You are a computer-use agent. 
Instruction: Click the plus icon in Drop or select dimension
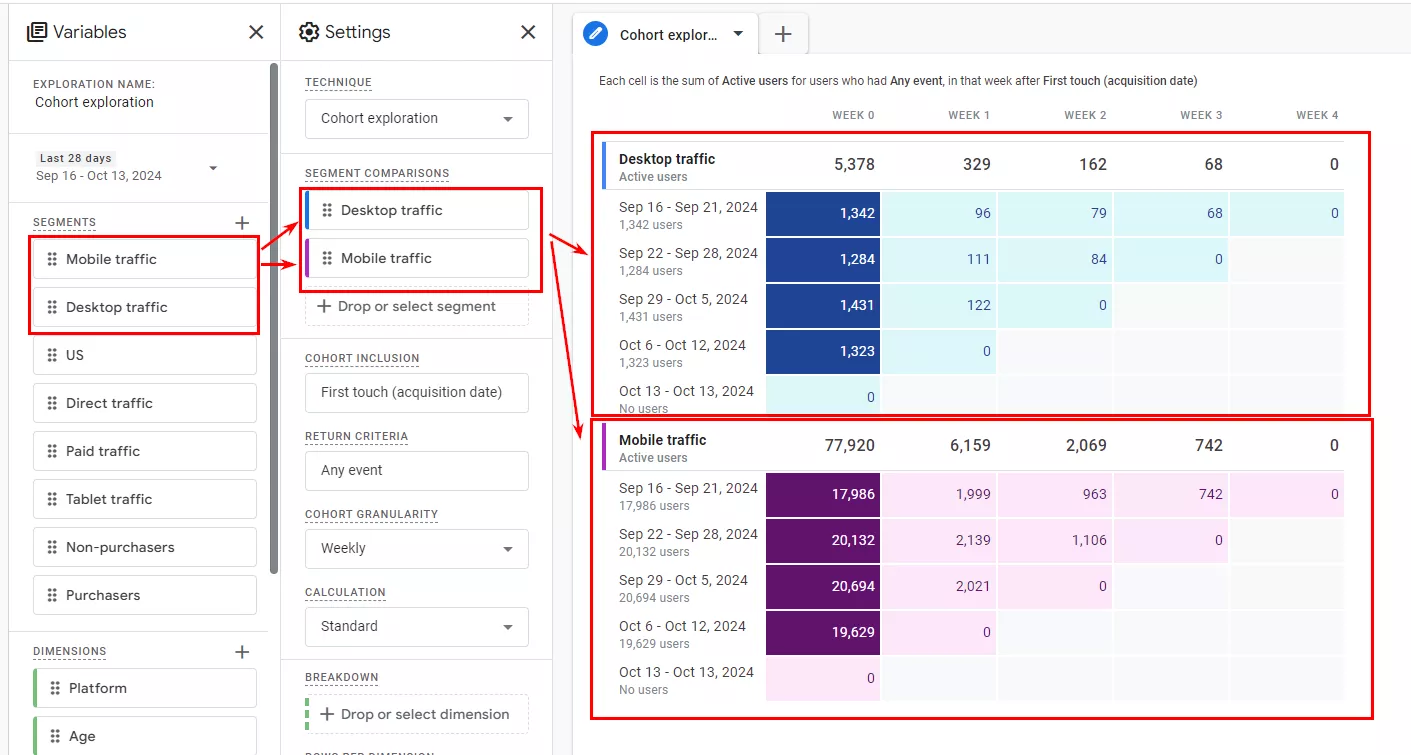pos(327,714)
